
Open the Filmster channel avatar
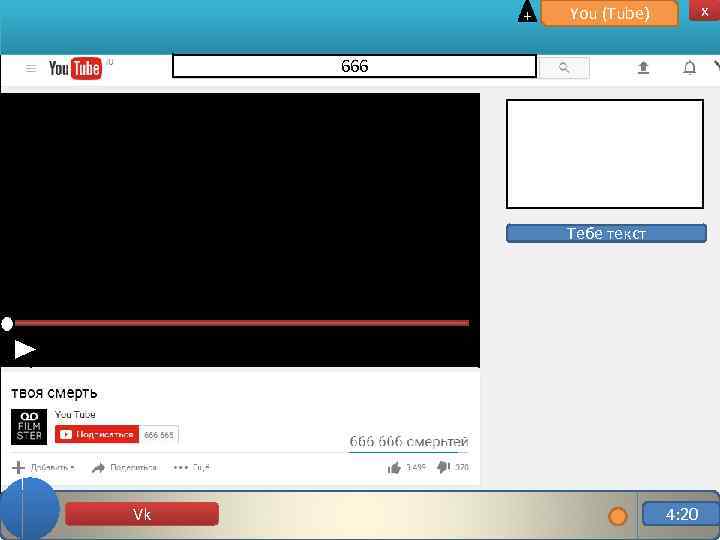tap(29, 427)
